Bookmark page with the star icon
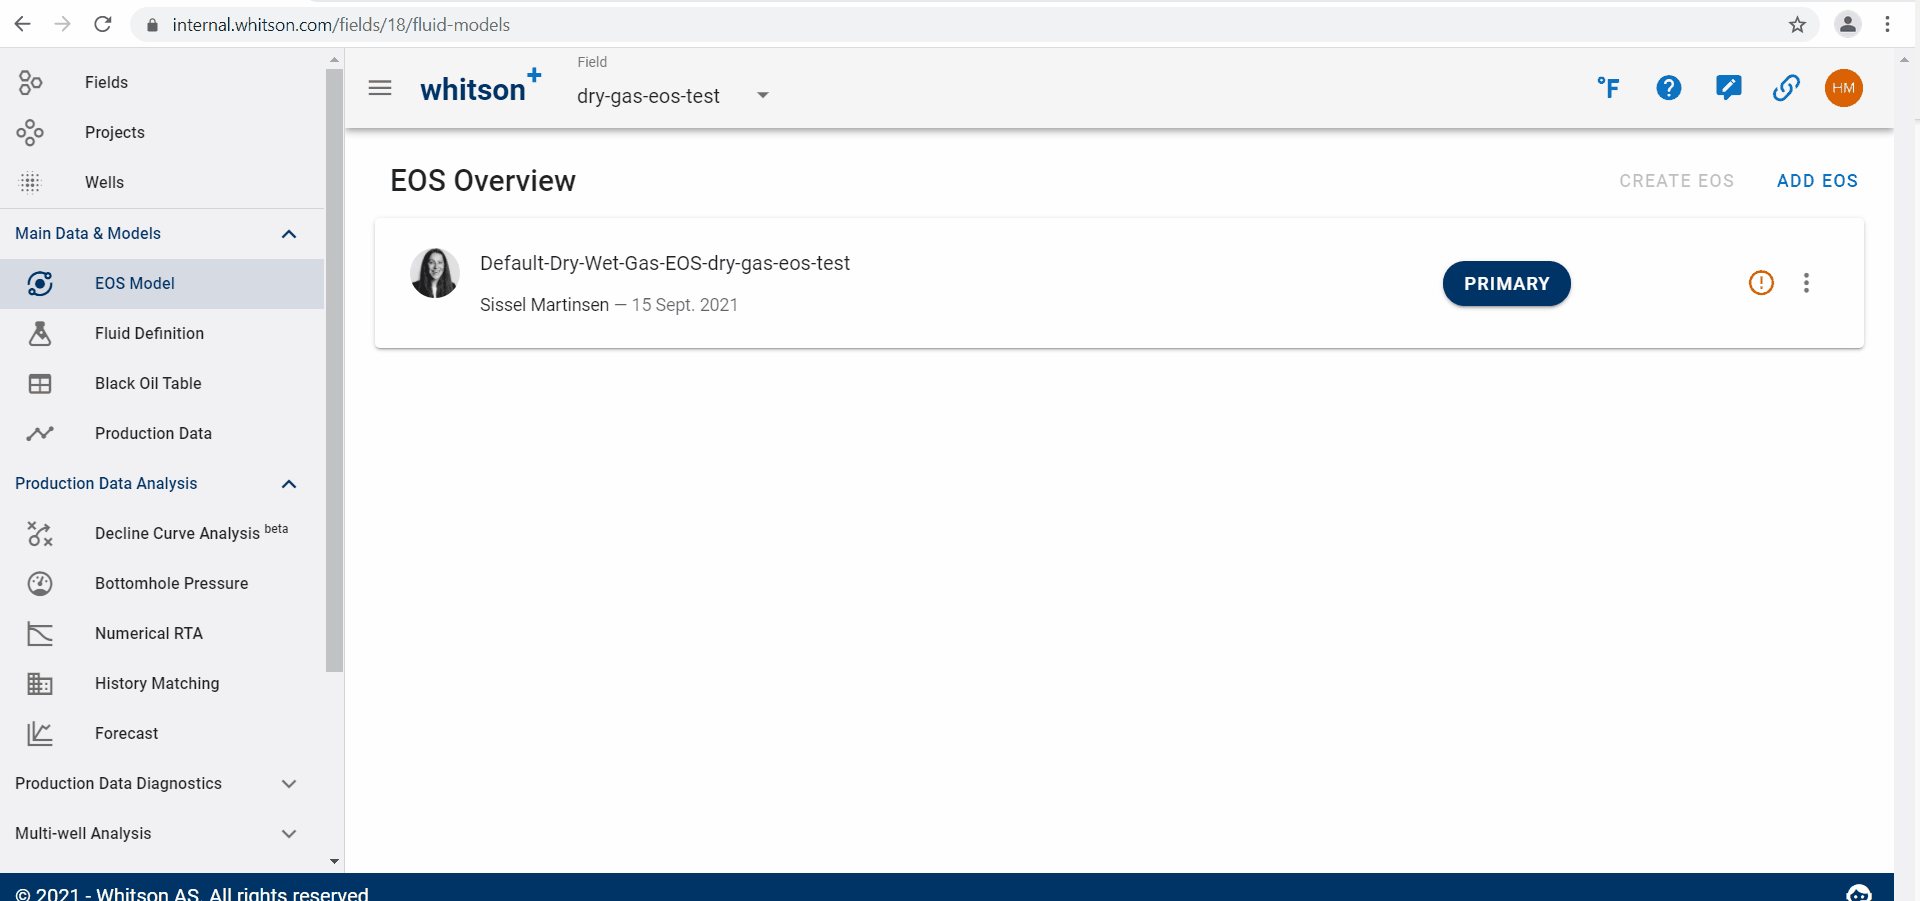1920x901 pixels. click(x=1797, y=24)
